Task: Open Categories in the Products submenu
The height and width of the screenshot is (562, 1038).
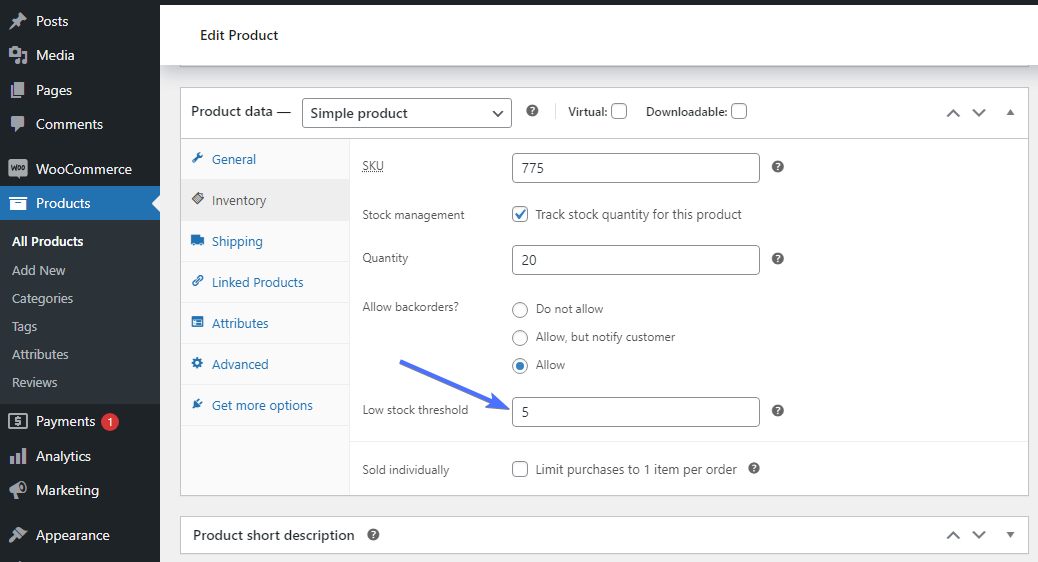Action: coord(42,298)
